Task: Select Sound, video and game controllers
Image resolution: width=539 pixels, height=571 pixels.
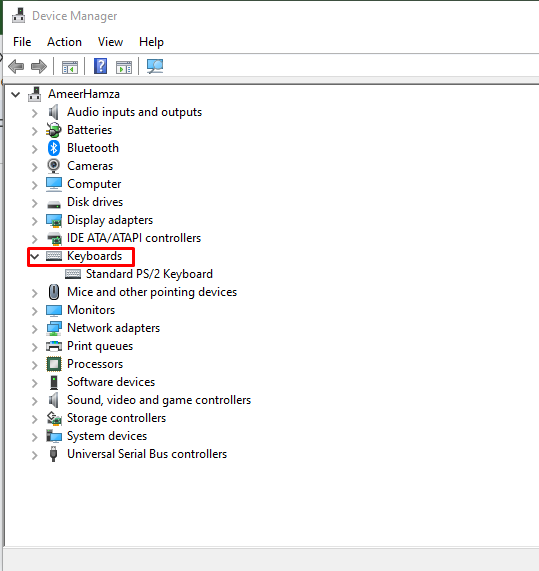Action: (159, 400)
